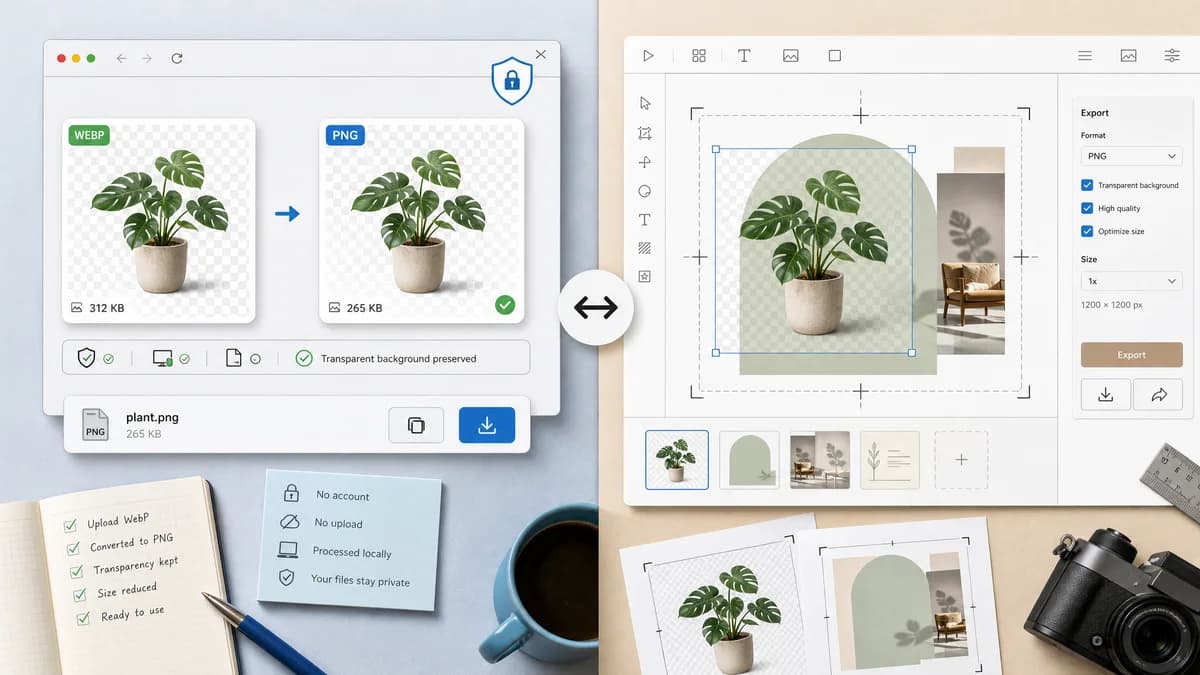
Task: Select the green arch thumbnail in filmstrip
Action: [749, 460]
